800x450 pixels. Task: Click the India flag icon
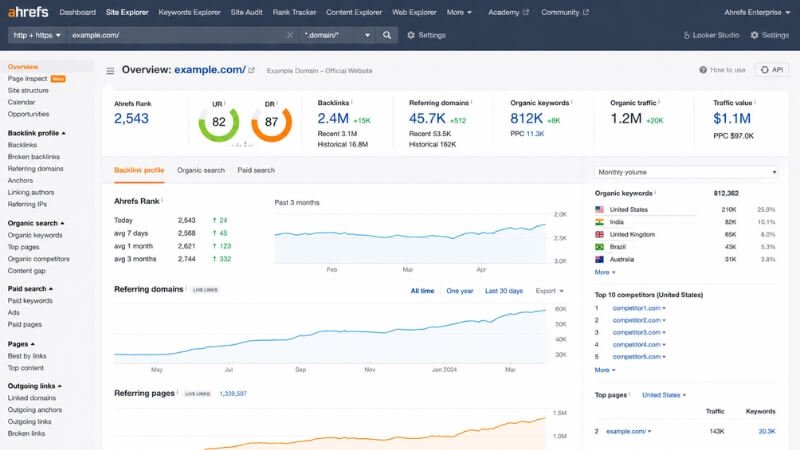[x=599, y=222]
